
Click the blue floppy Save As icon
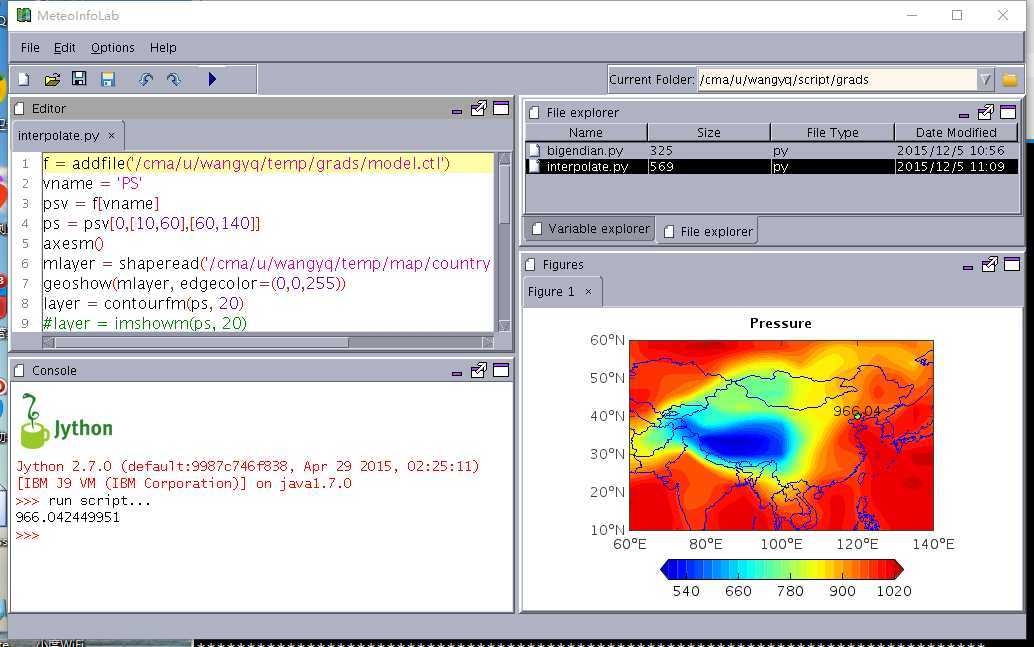(108, 80)
